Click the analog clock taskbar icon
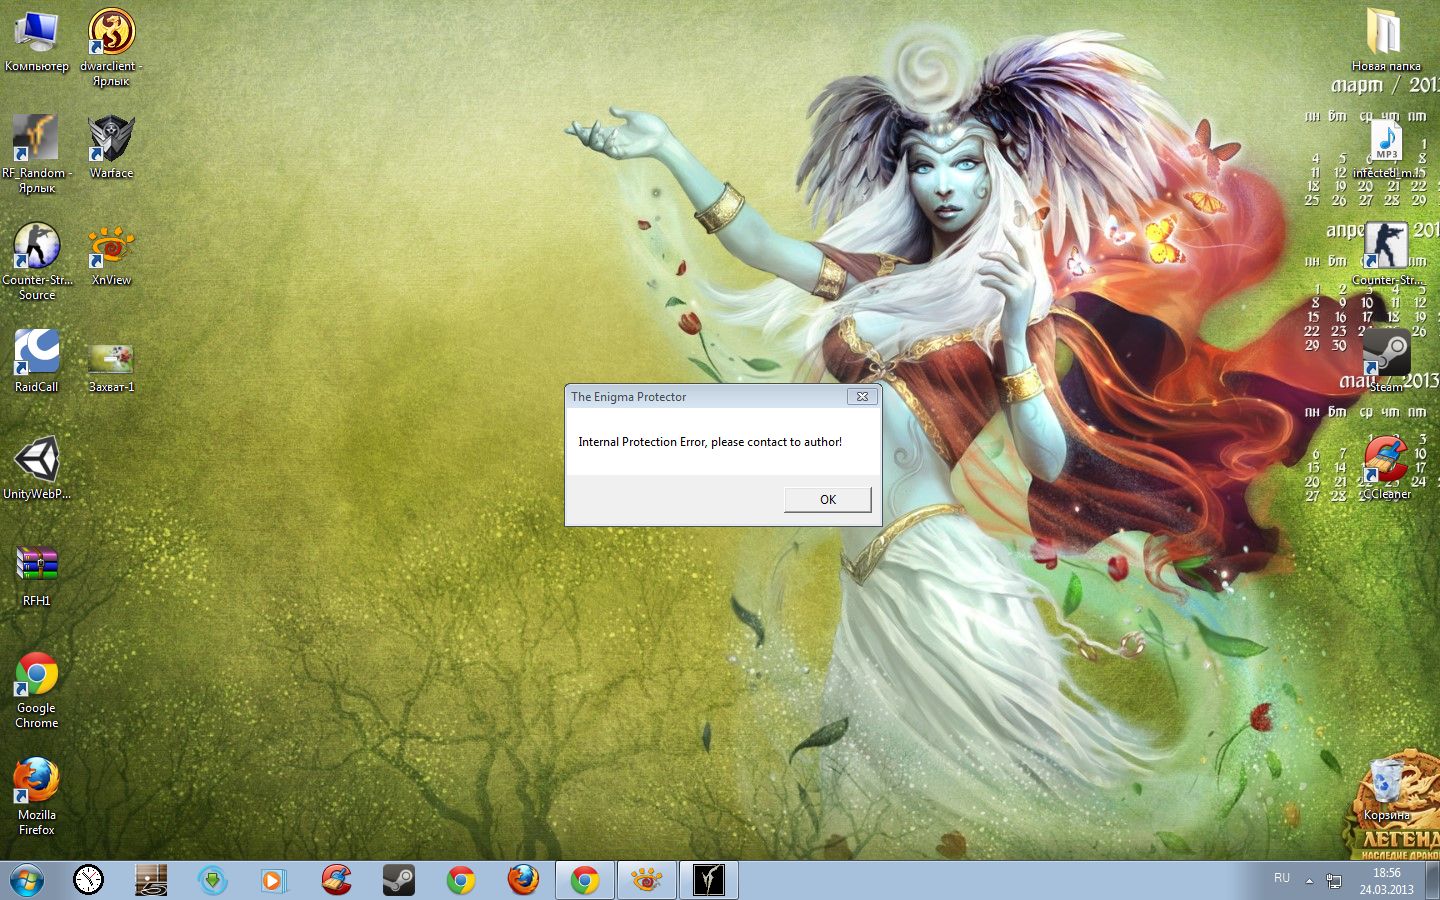1440x900 pixels. pos(88,880)
